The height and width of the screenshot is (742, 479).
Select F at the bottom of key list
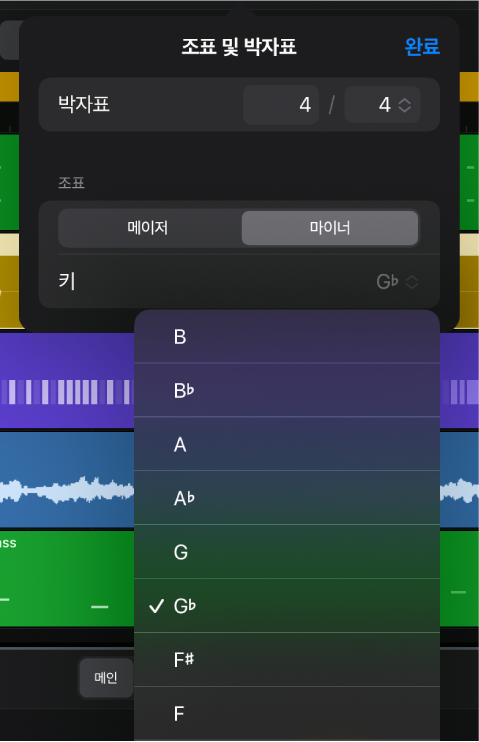tap(287, 714)
